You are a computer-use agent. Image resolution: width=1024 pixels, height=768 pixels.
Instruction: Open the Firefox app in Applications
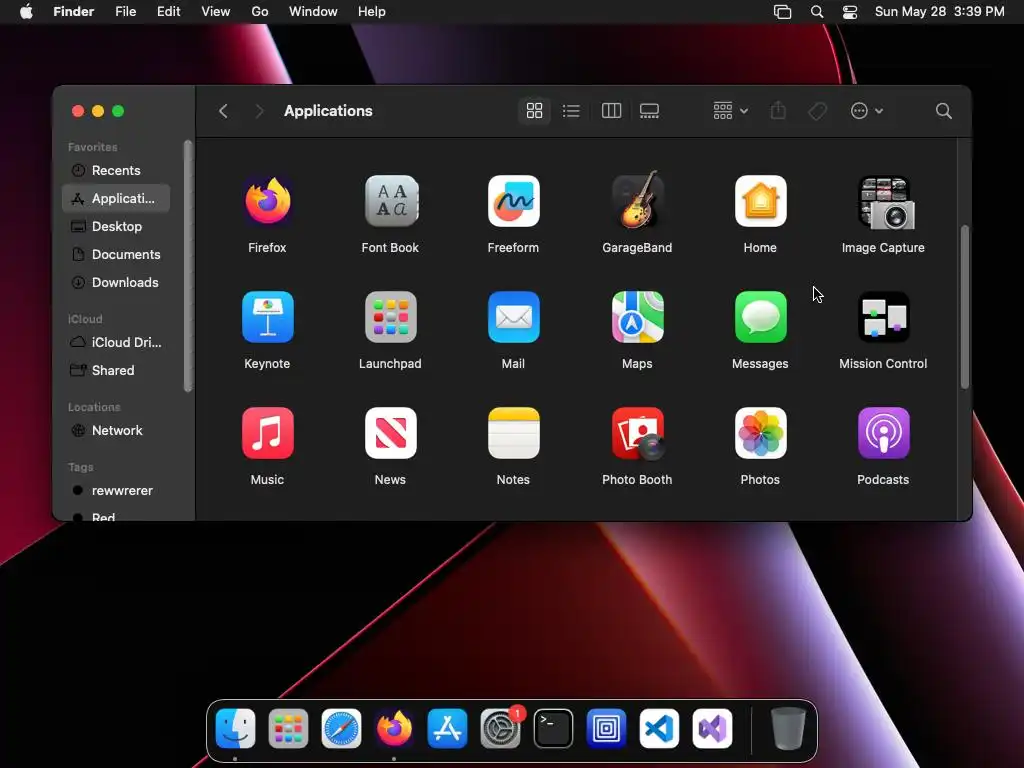tap(267, 201)
